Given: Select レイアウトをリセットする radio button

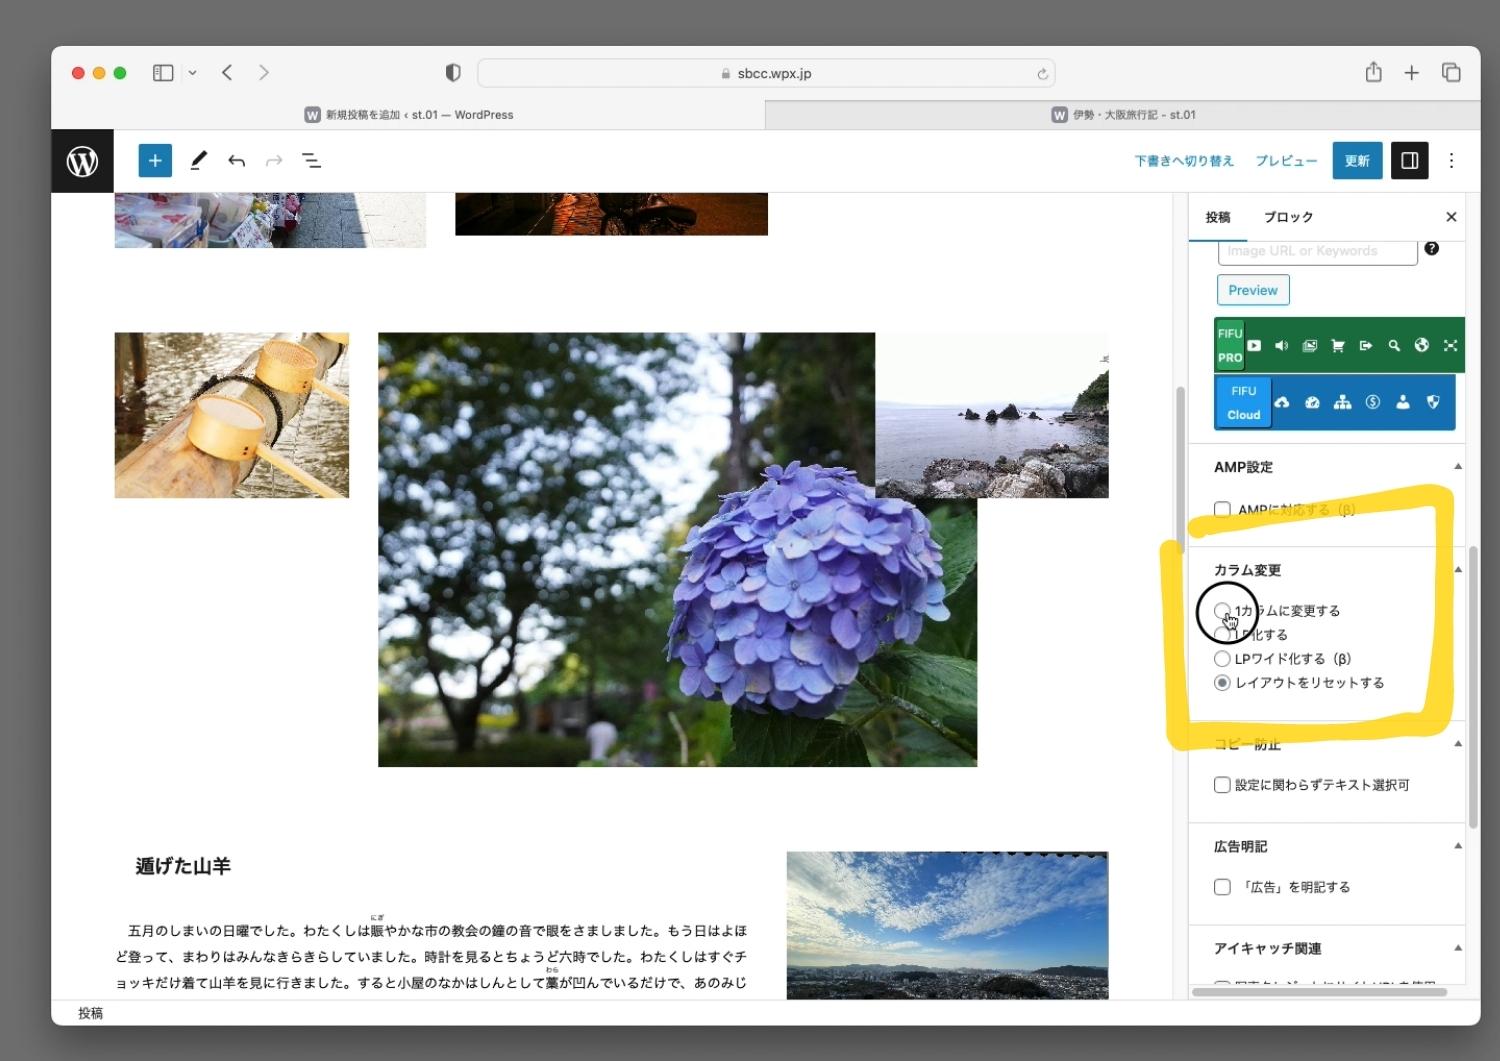Looking at the screenshot, I should point(1222,683).
